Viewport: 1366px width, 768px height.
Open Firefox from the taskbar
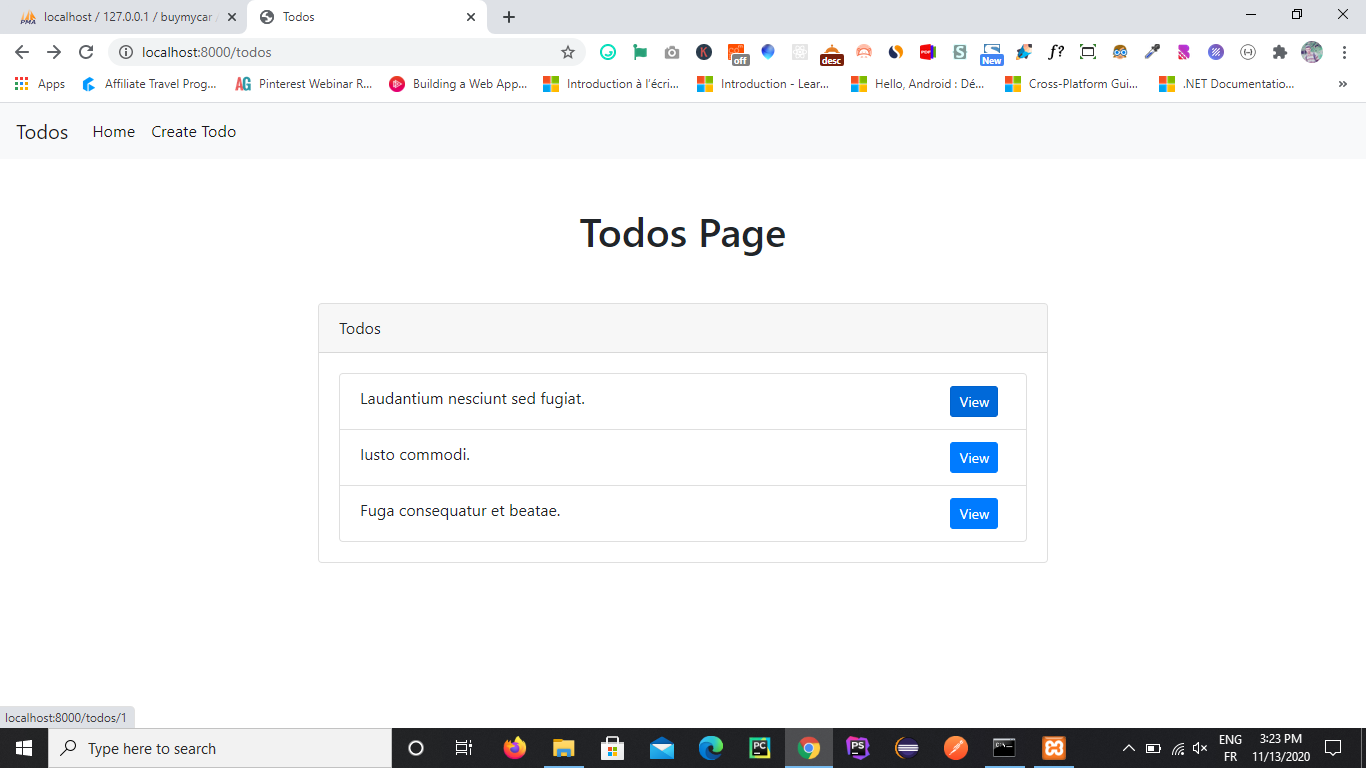click(515, 748)
